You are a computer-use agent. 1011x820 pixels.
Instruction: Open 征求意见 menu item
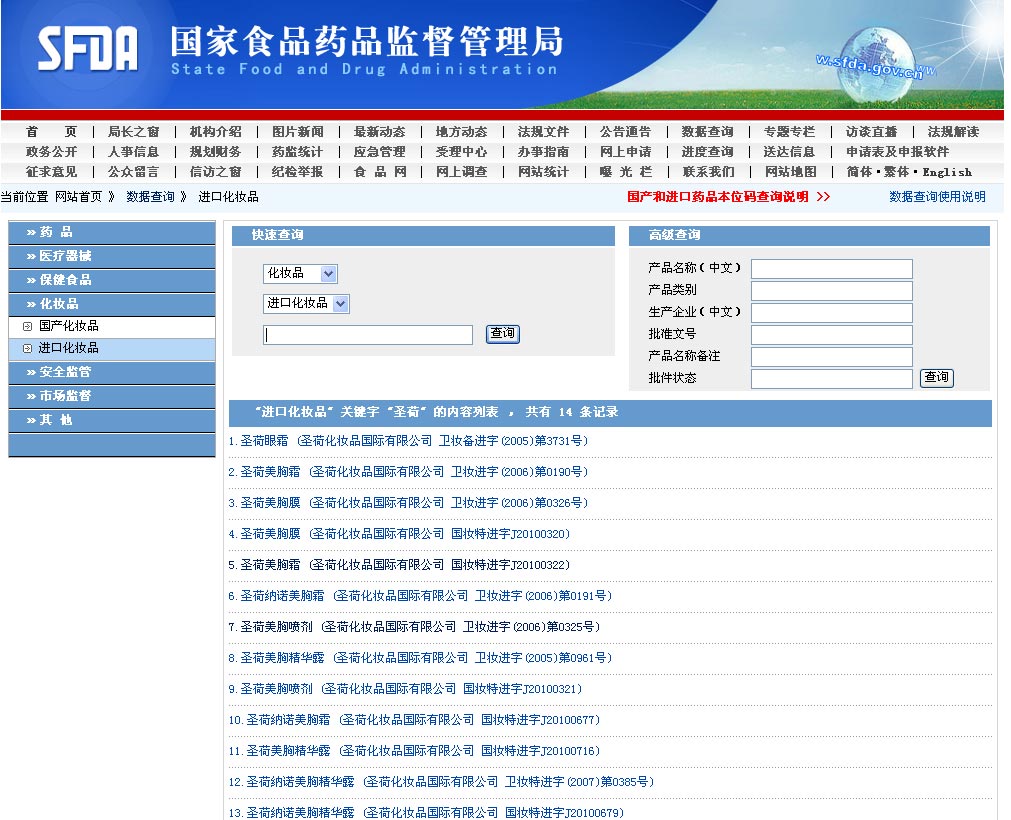click(x=51, y=172)
